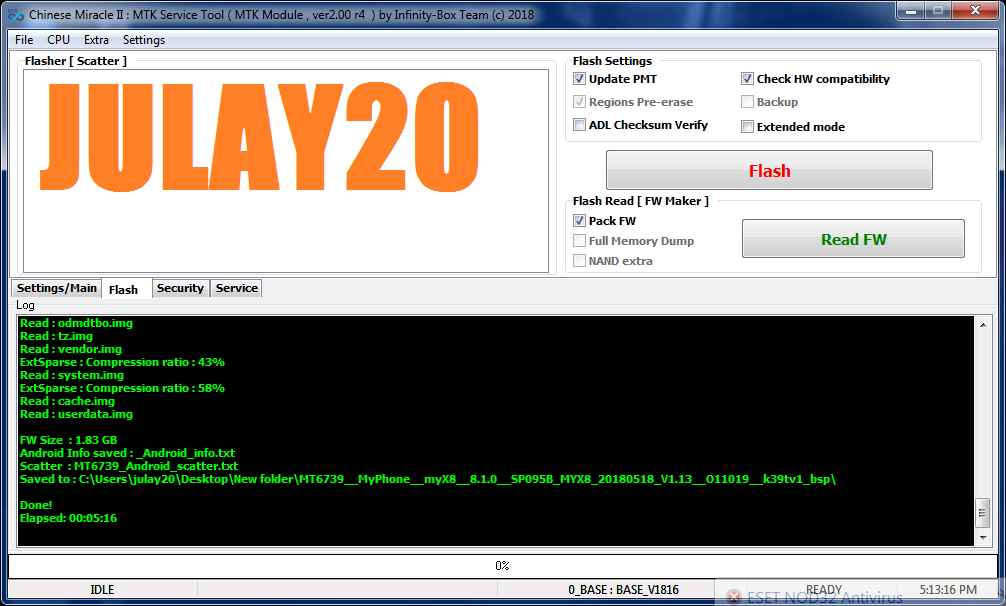Image resolution: width=1006 pixels, height=606 pixels.
Task: Open the Service tab
Action: click(237, 289)
